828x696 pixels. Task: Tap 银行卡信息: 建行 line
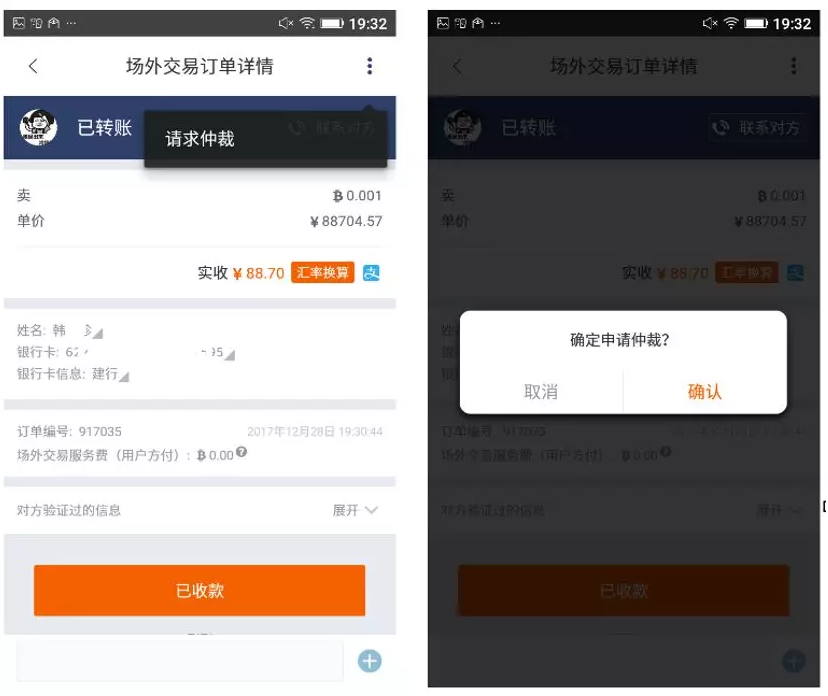coord(72,374)
